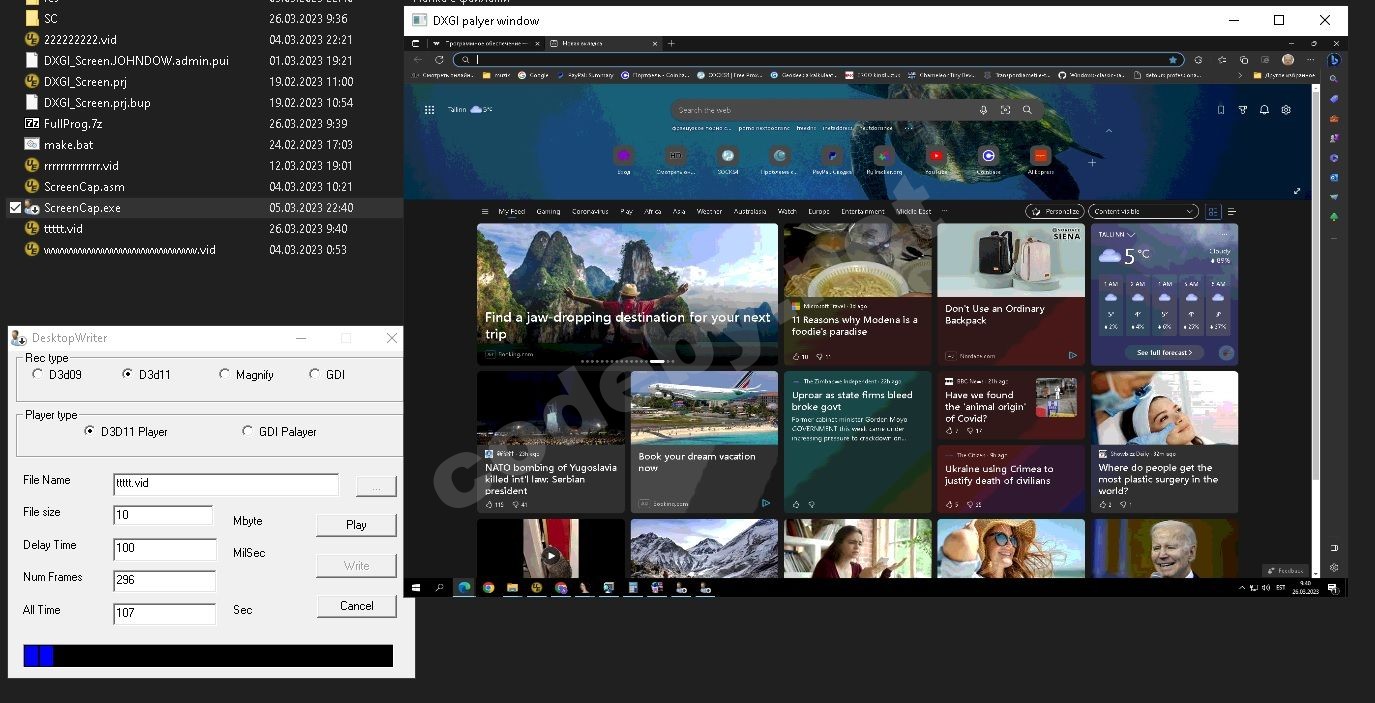Untick the checkbox beside ScreenCap.exe
The height and width of the screenshot is (703, 1375).
pos(15,208)
